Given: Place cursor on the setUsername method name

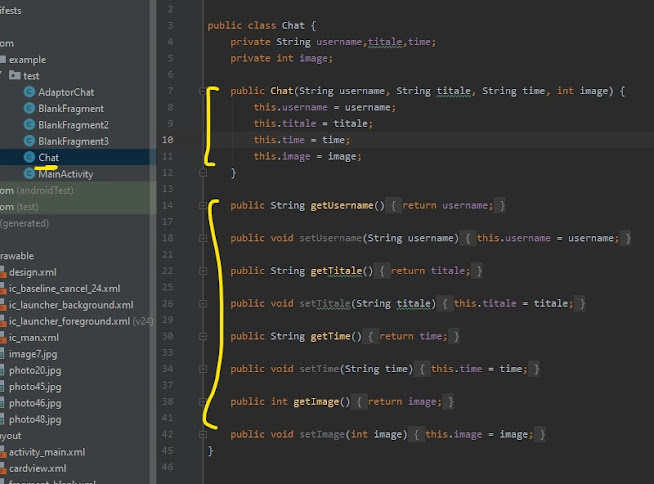Looking at the screenshot, I should point(329,238).
